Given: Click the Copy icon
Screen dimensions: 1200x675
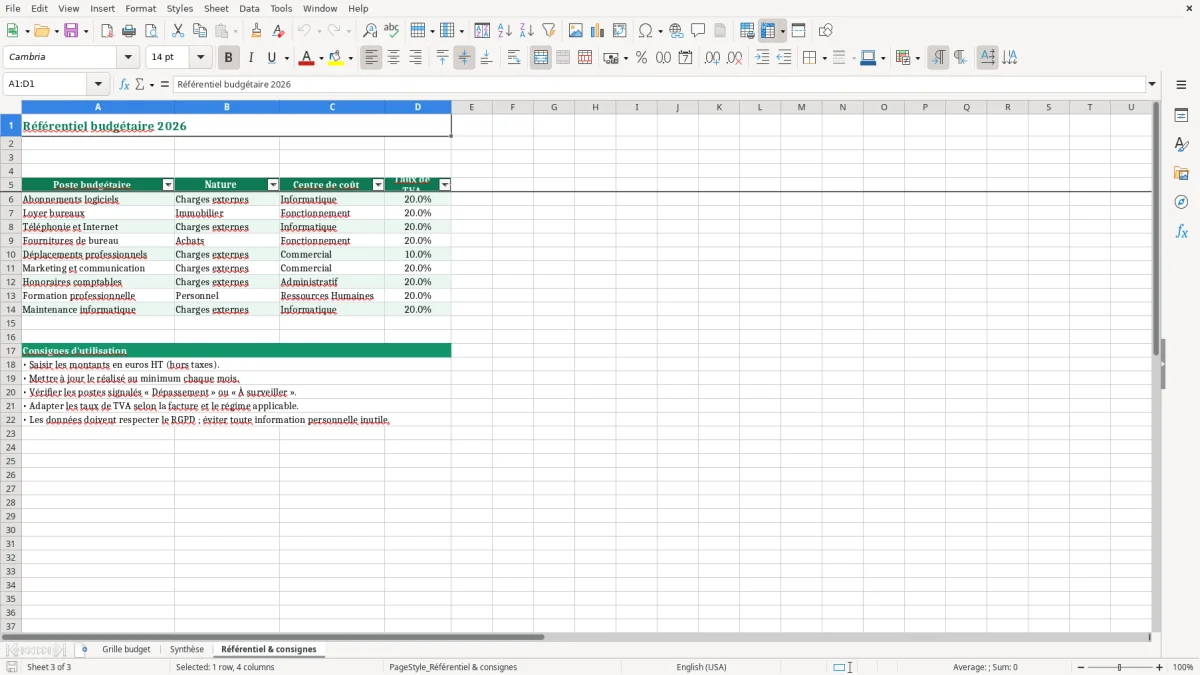Looking at the screenshot, I should point(200,31).
